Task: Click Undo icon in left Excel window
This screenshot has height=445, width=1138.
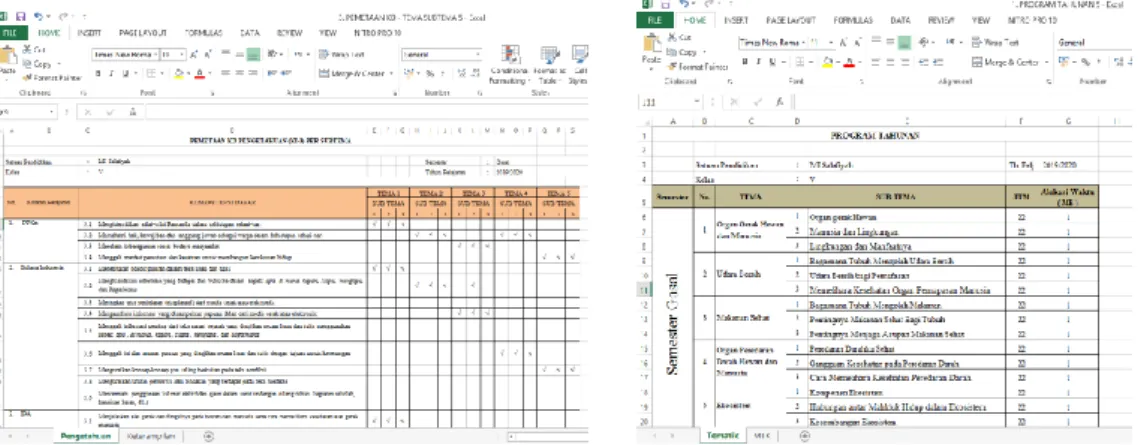Action: coord(38,16)
